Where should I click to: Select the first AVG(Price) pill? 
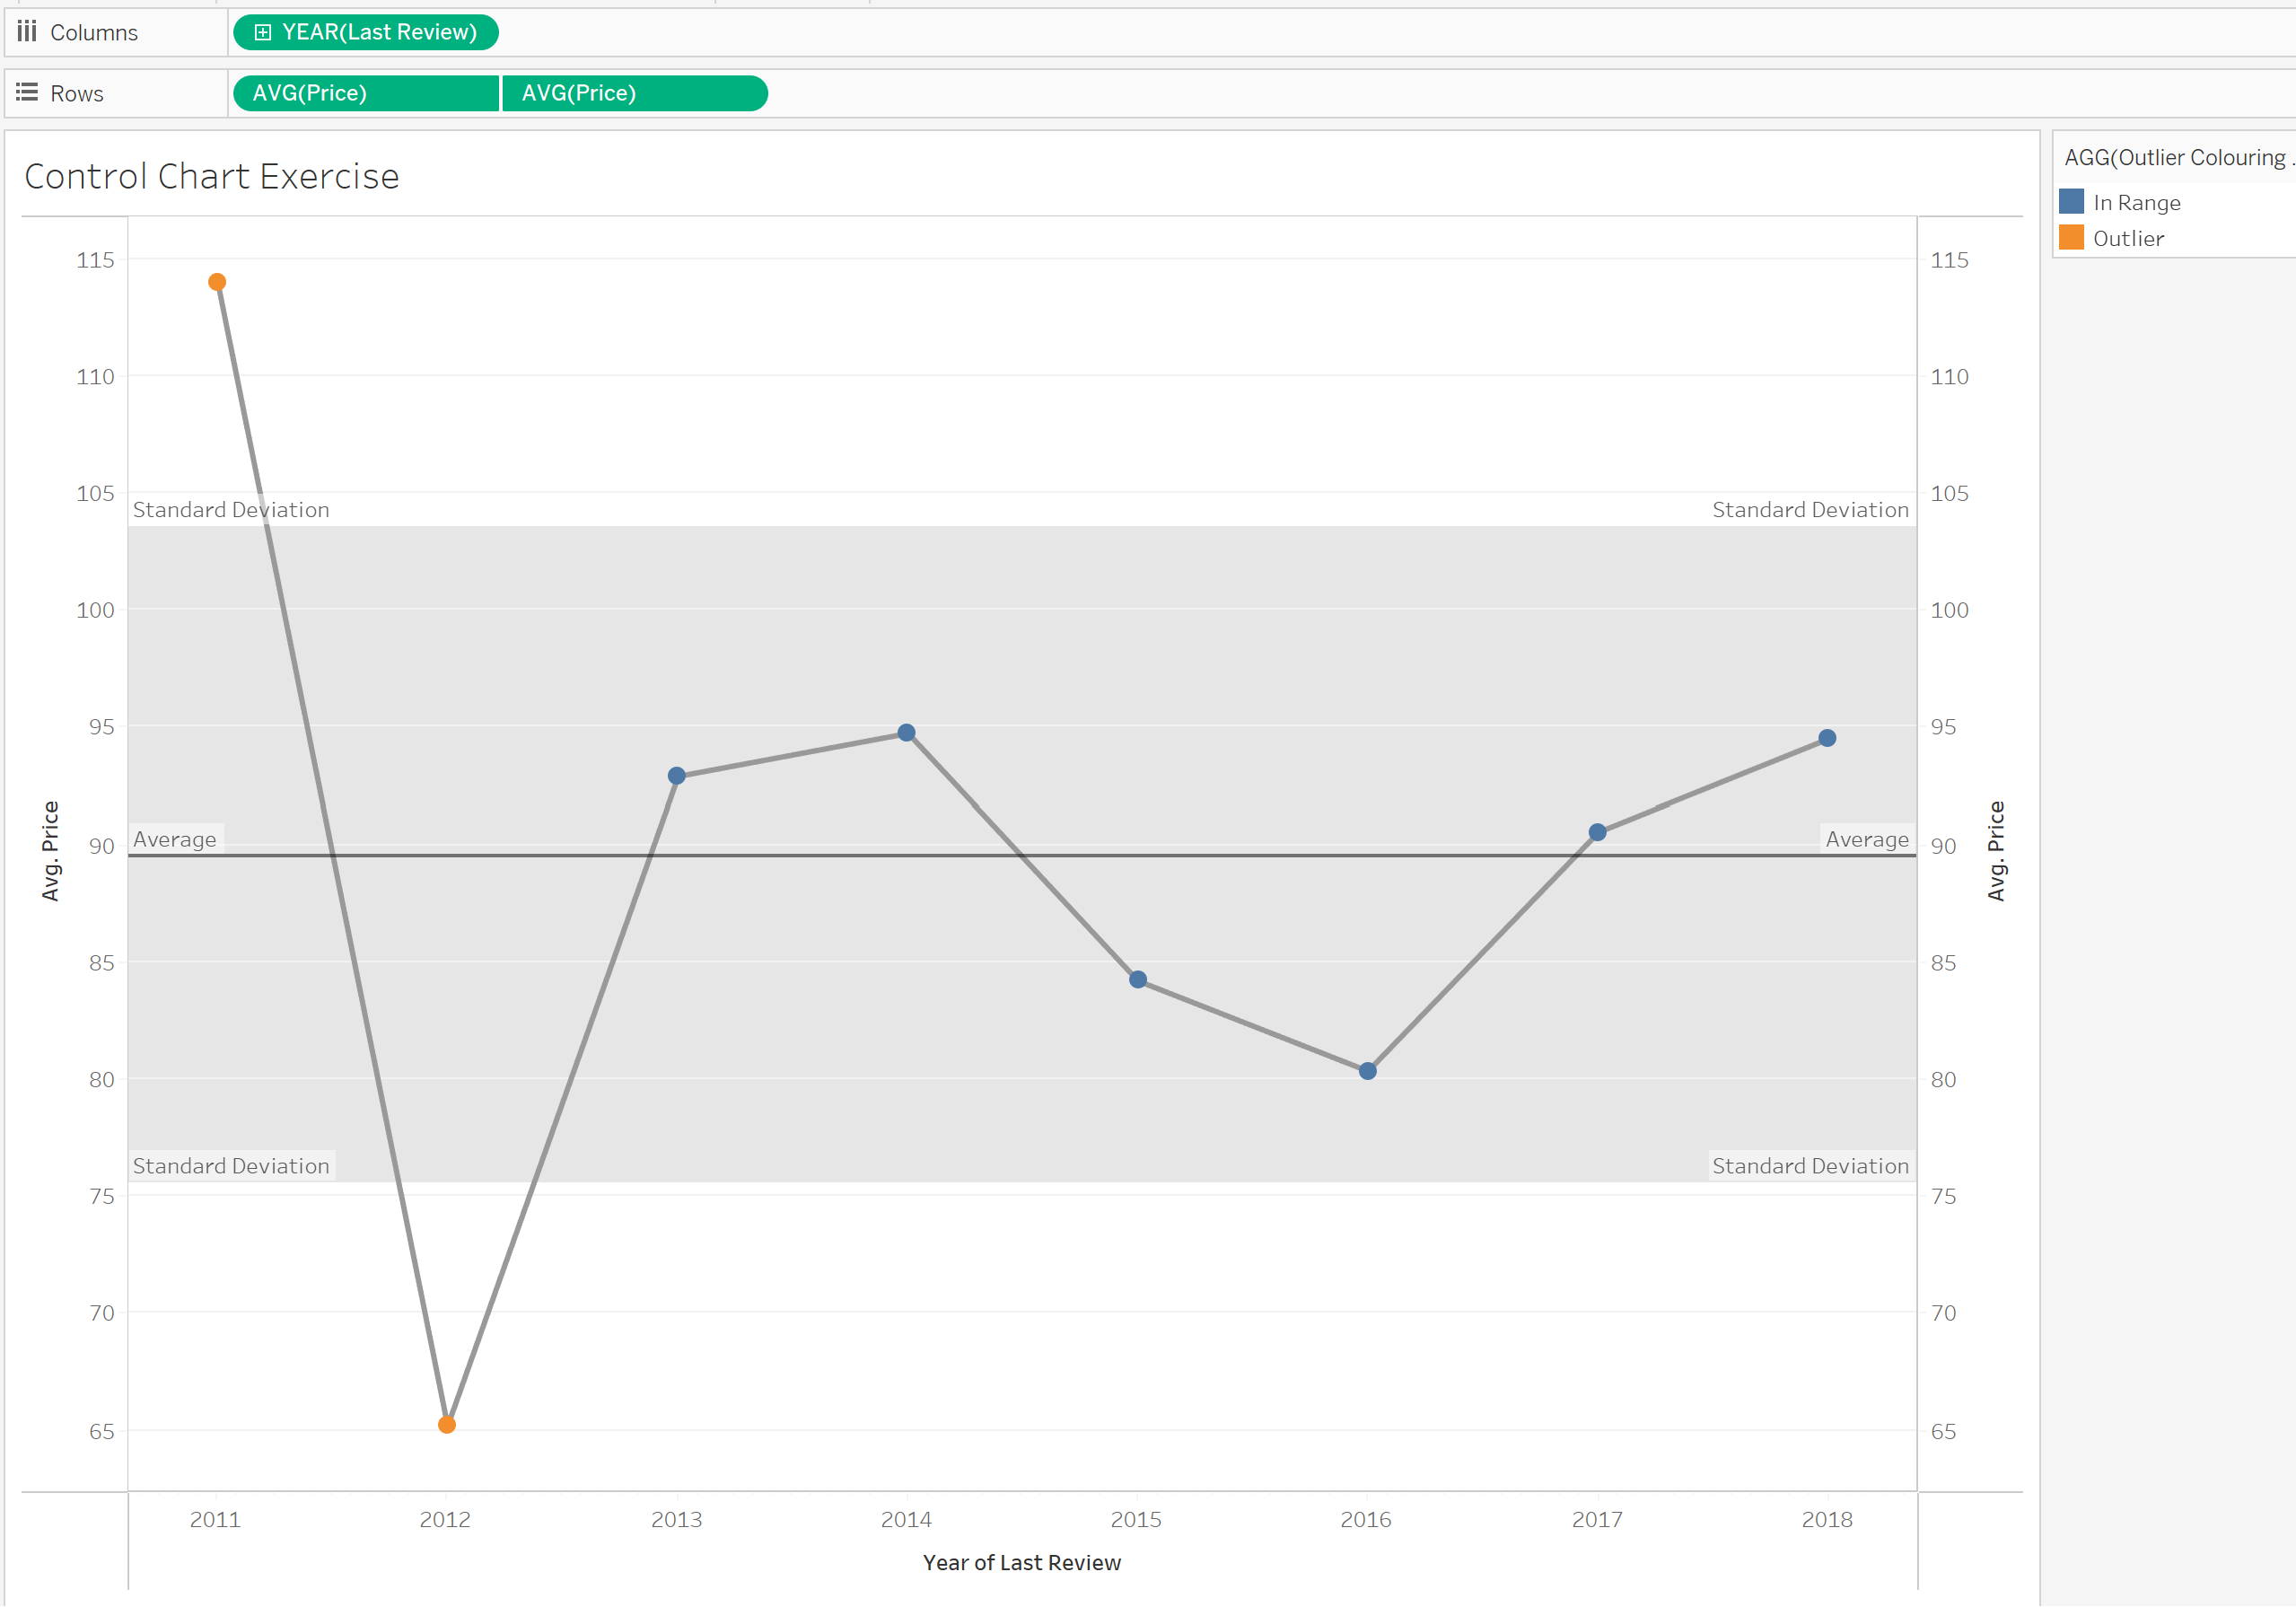pyautogui.click(x=366, y=93)
